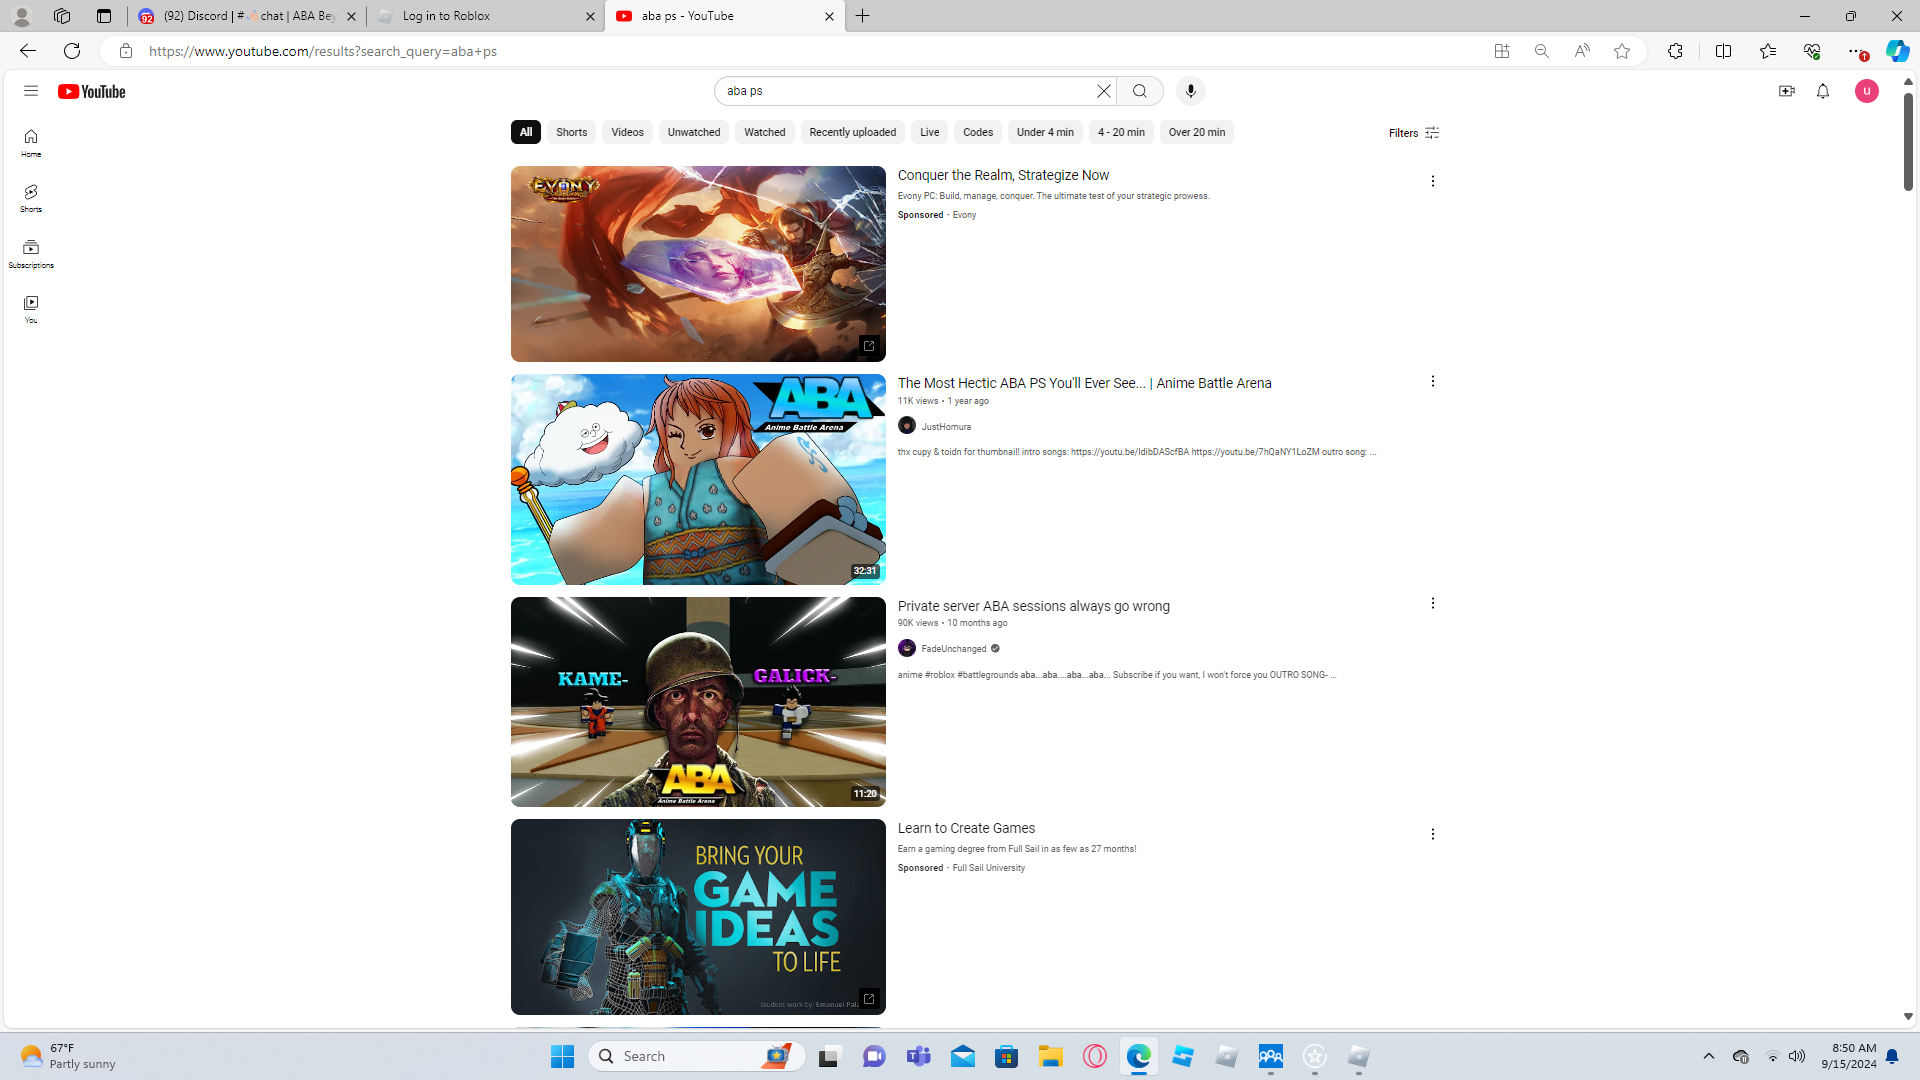Open the Favorites list in the browser toolbar
Screen dimensions: 1920x1080
click(x=1768, y=51)
